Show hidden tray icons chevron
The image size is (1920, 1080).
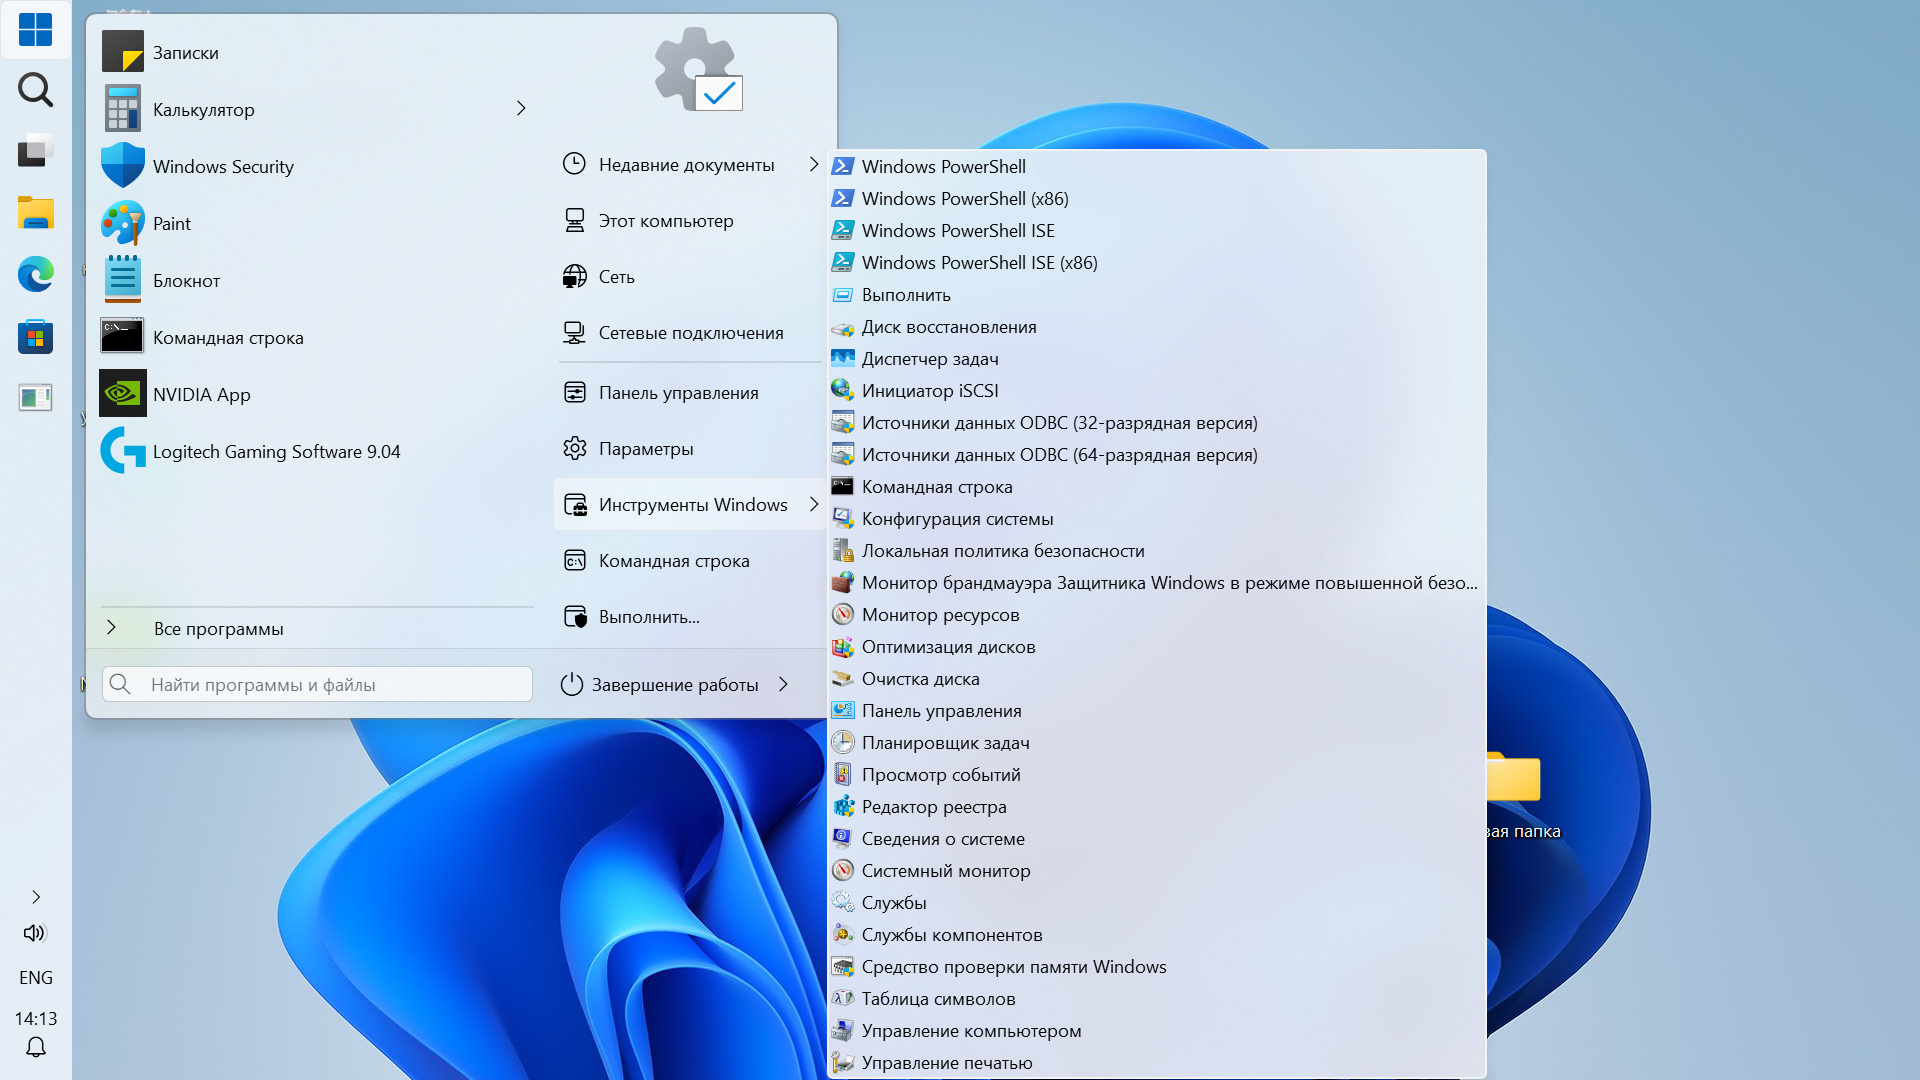click(x=35, y=897)
